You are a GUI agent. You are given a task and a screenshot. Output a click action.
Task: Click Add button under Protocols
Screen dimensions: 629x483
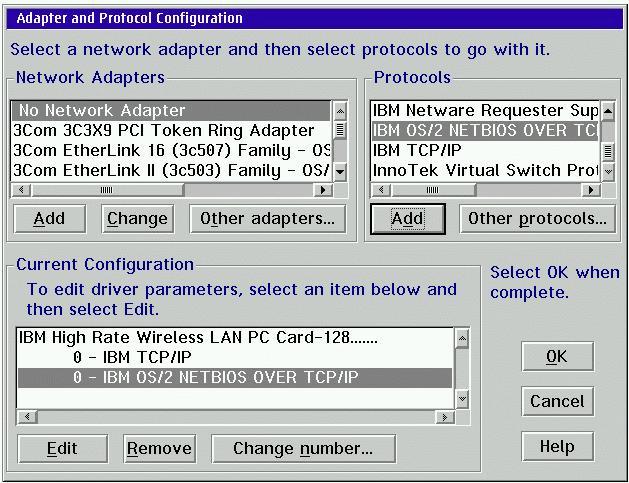point(408,219)
